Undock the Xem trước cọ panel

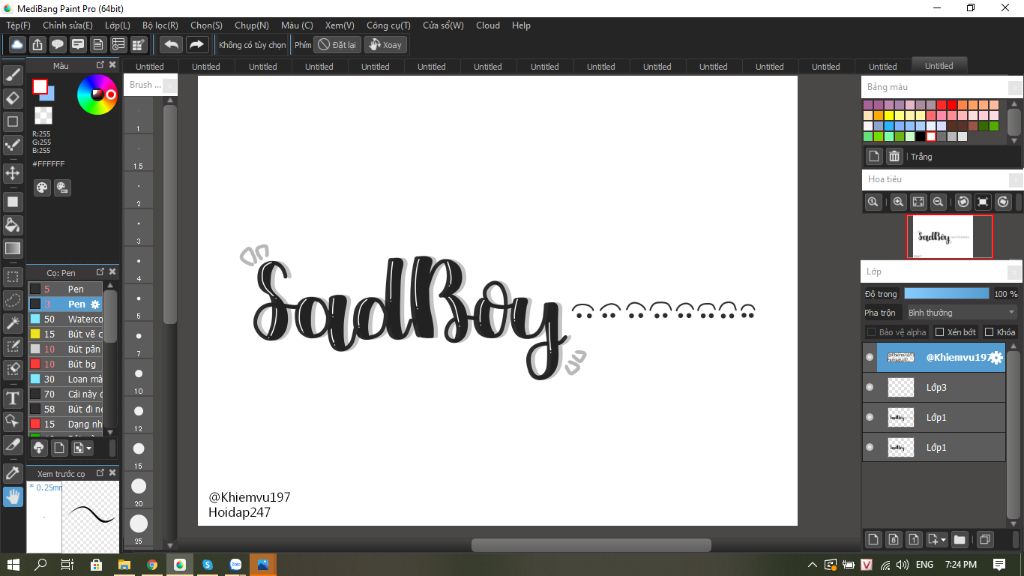(x=100, y=472)
